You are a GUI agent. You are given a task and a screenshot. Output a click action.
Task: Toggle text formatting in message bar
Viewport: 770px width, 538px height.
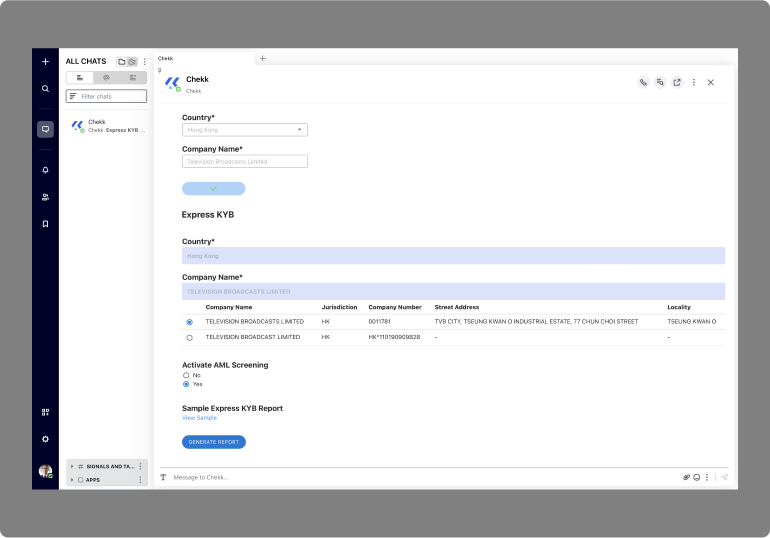163,477
